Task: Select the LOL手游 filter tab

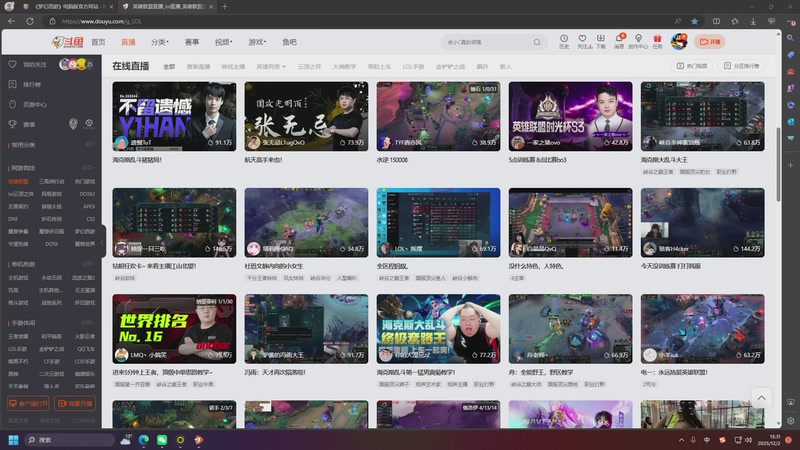Action: [x=414, y=67]
